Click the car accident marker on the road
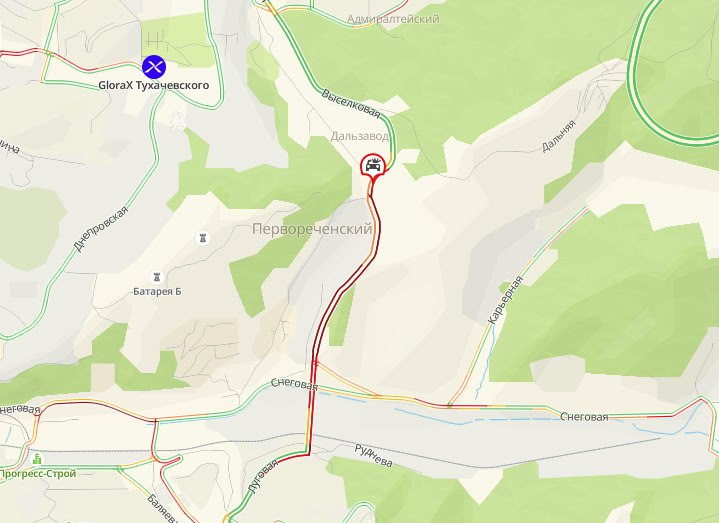Viewport: 719px width, 523px height. tap(373, 165)
